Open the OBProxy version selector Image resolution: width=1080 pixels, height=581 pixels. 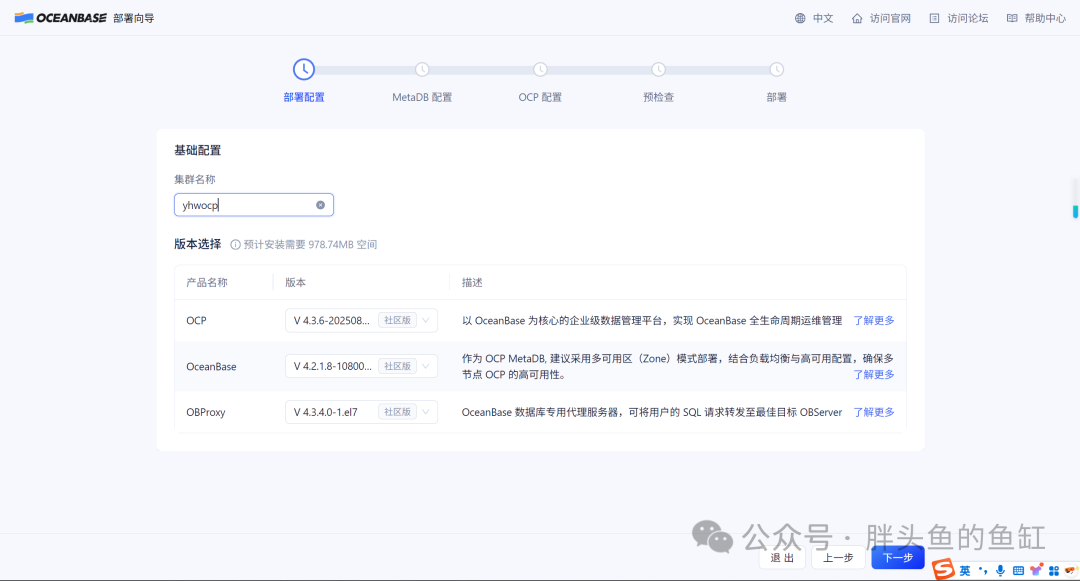(361, 412)
